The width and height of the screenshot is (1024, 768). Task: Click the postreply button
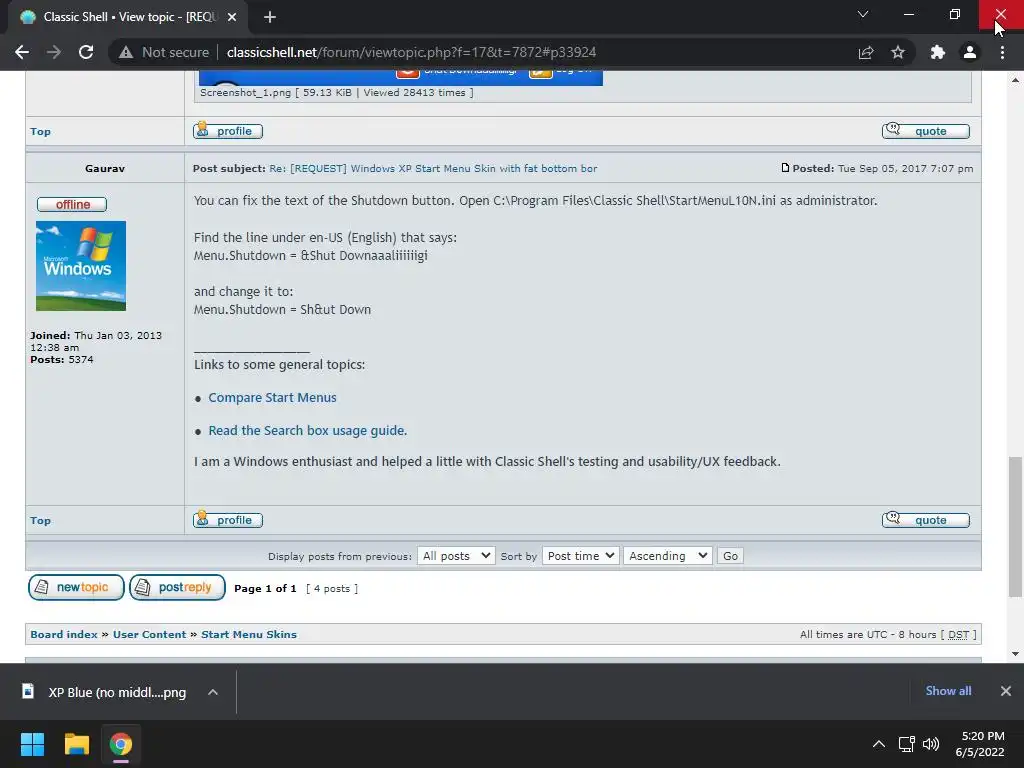178,587
